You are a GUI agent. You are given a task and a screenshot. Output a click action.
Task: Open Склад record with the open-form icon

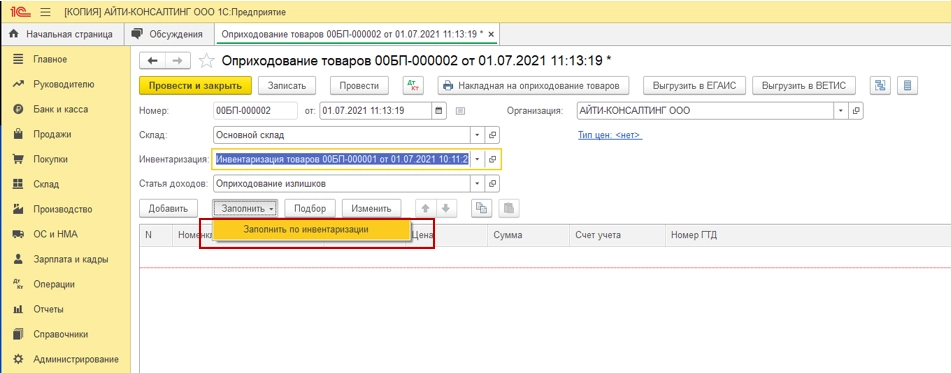tap(492, 135)
